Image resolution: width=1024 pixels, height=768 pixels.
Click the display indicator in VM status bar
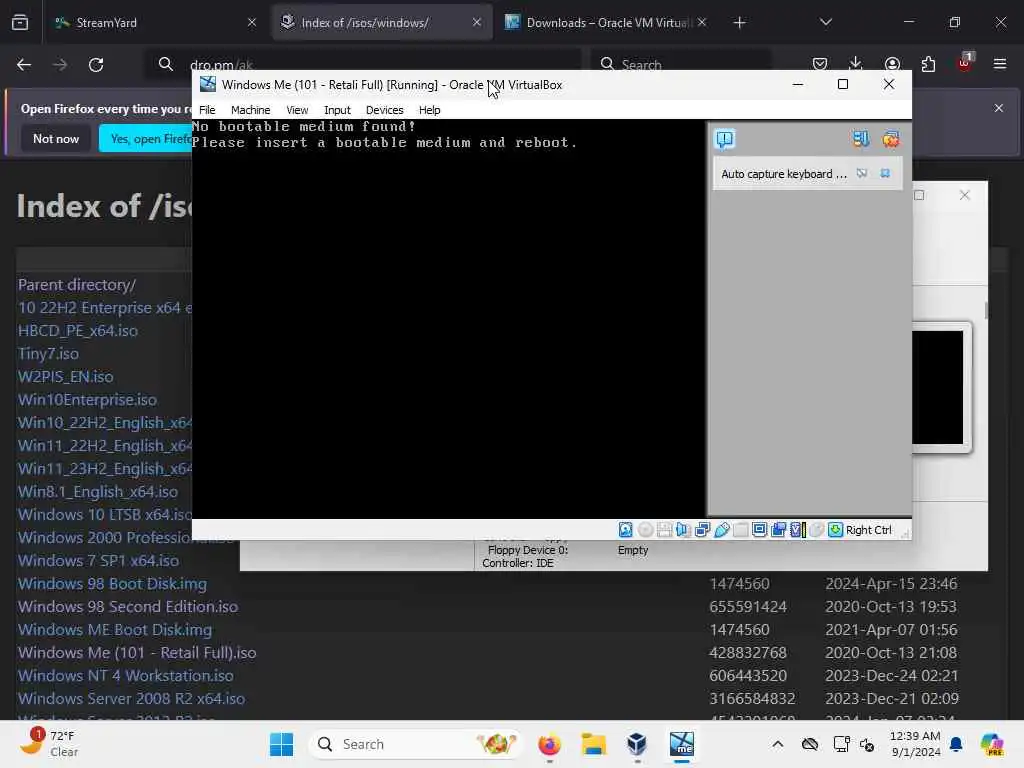(x=760, y=530)
